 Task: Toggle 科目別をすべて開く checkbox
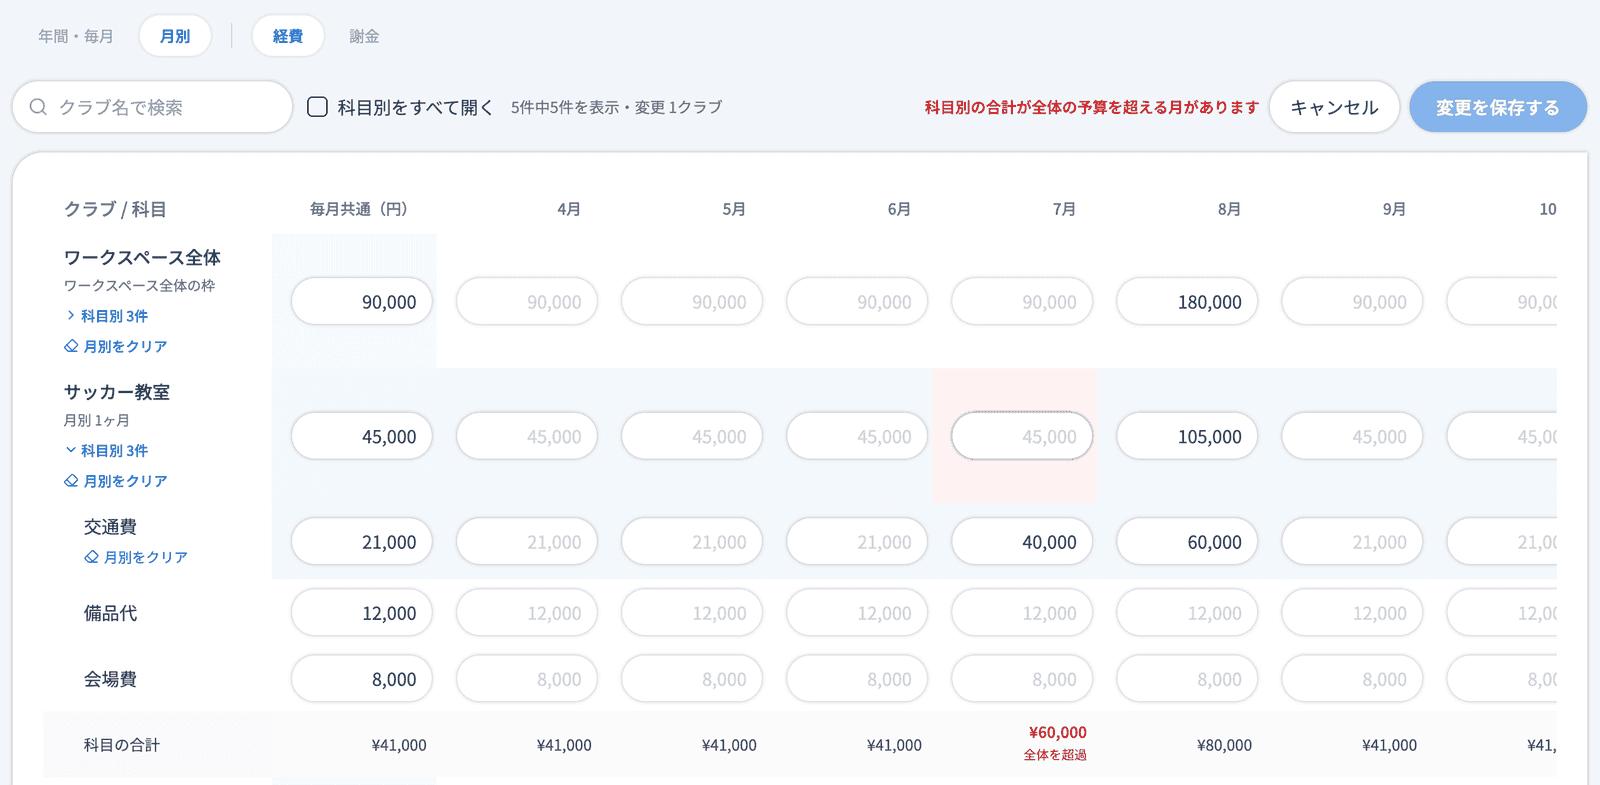tap(317, 107)
